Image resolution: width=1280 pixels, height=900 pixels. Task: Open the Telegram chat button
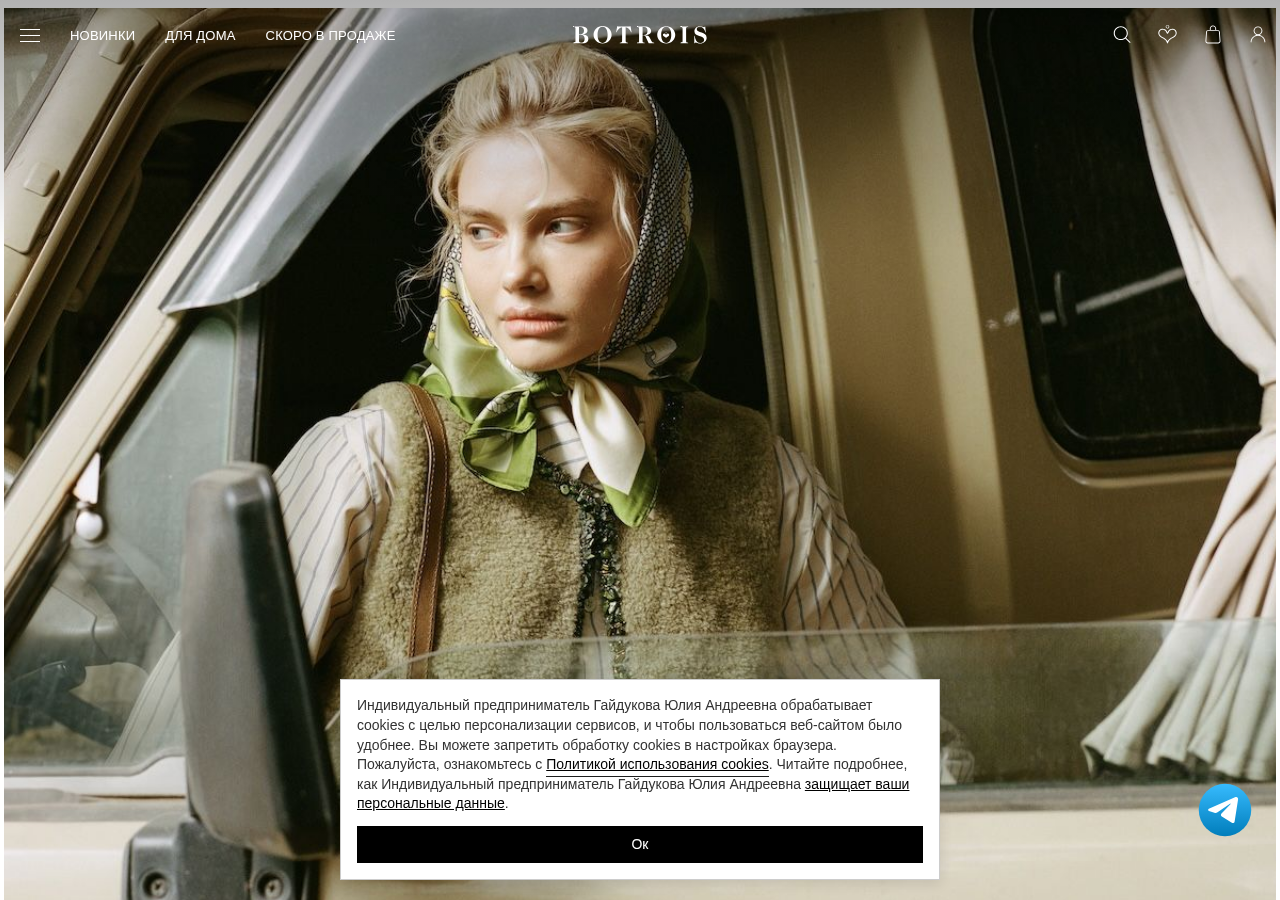[x=1225, y=810]
